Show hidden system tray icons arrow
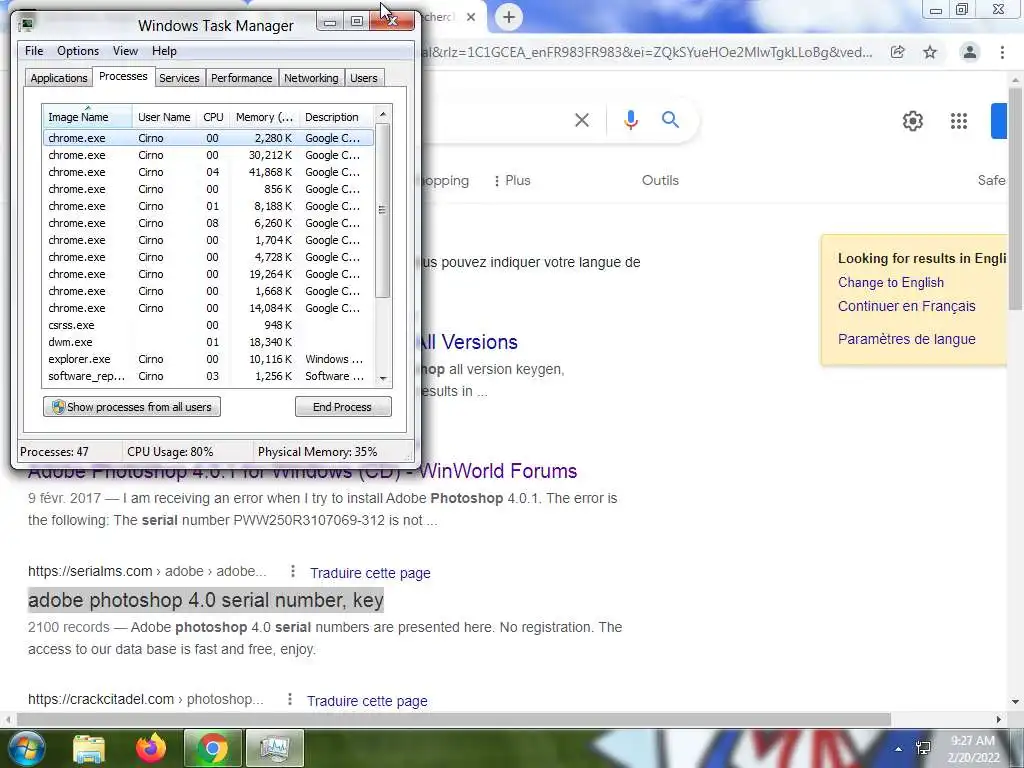The image size is (1024, 768). click(x=899, y=749)
